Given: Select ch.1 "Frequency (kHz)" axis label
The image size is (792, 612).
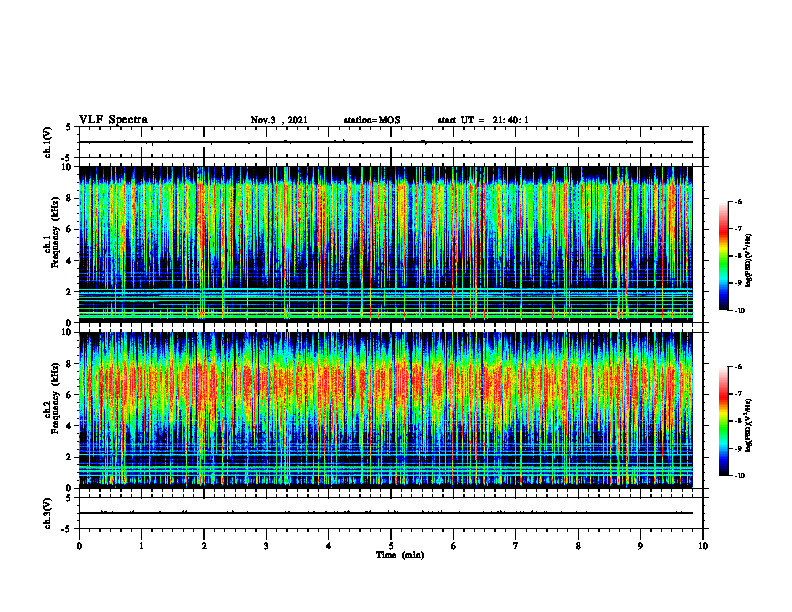Looking at the screenshot, I should pos(55,233).
